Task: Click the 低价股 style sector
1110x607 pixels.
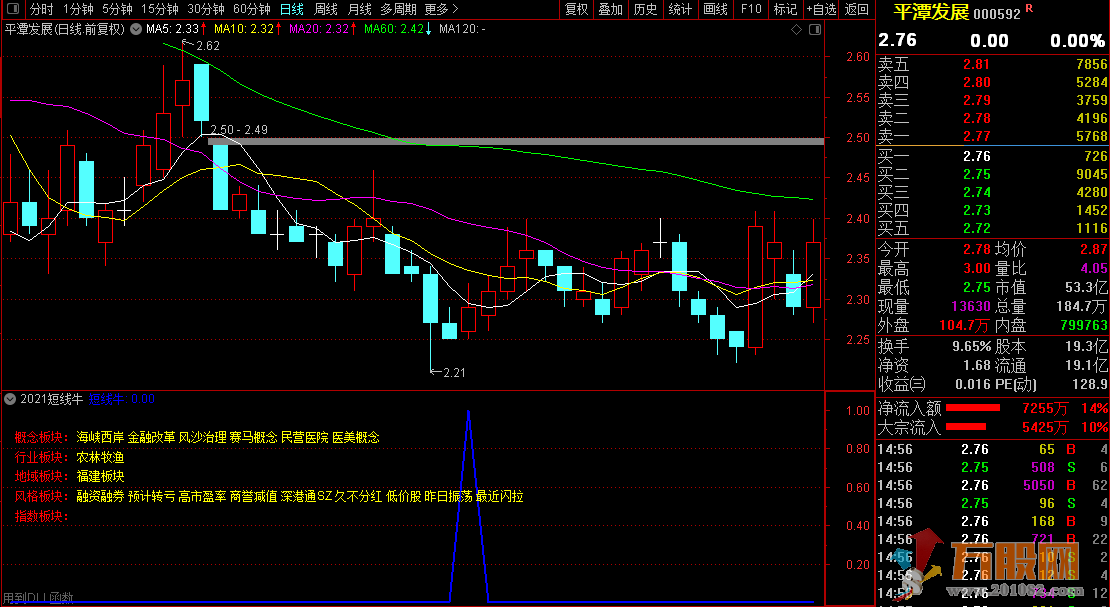Action: coord(404,497)
